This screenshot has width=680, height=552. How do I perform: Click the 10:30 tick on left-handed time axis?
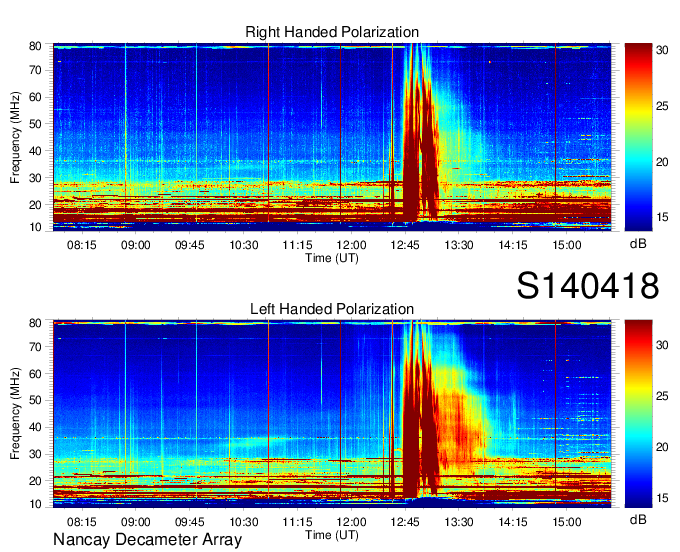(244, 522)
